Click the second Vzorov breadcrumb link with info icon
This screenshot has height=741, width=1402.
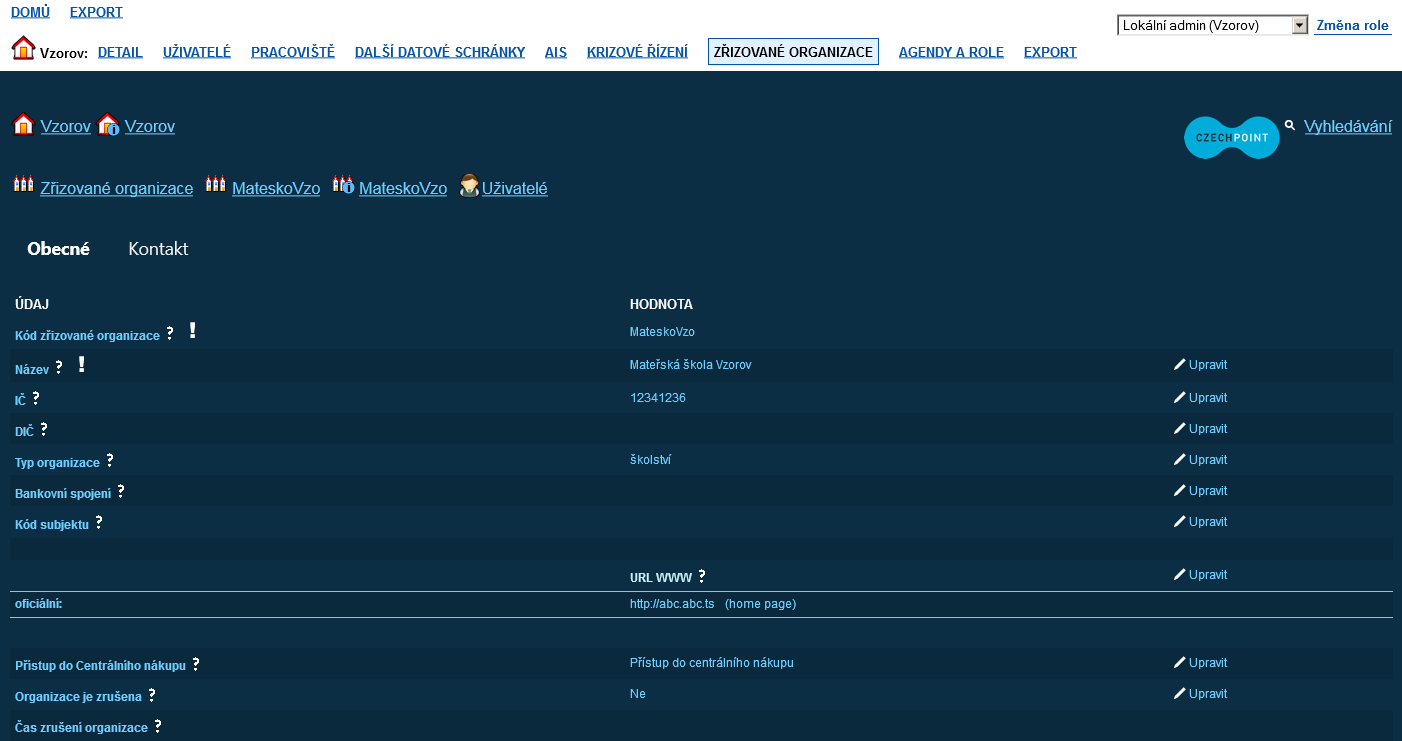[150, 126]
